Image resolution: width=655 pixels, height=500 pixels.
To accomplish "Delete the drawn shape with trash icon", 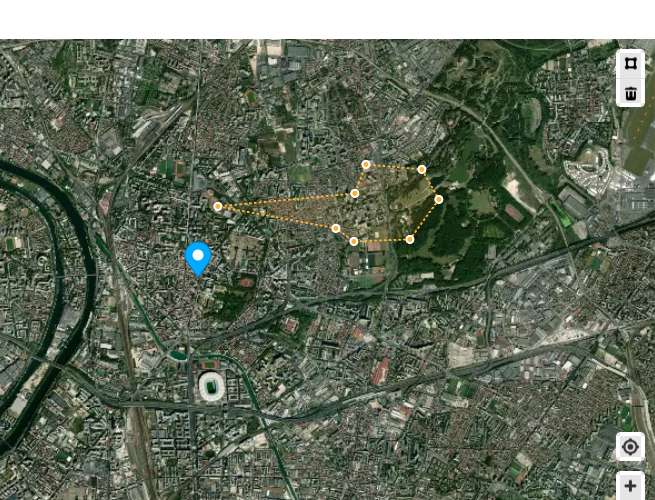I will 630,93.
